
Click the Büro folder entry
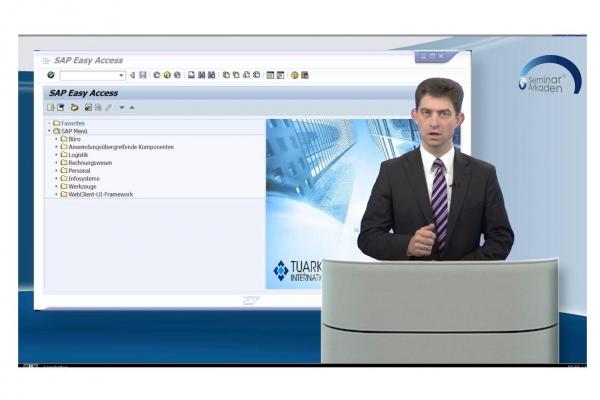[76, 139]
